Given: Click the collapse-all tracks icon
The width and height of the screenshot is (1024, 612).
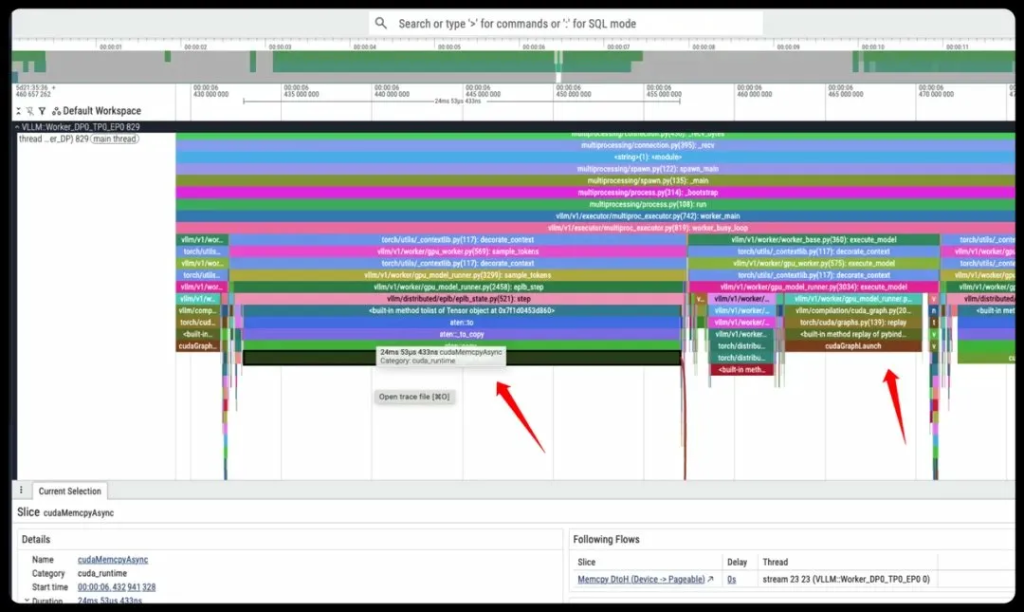Looking at the screenshot, I should click(x=19, y=111).
